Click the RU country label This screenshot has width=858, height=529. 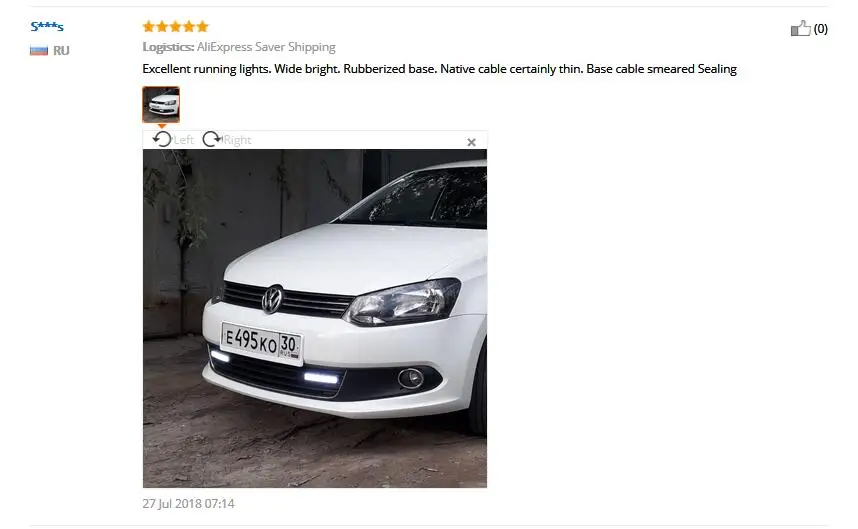click(x=61, y=50)
